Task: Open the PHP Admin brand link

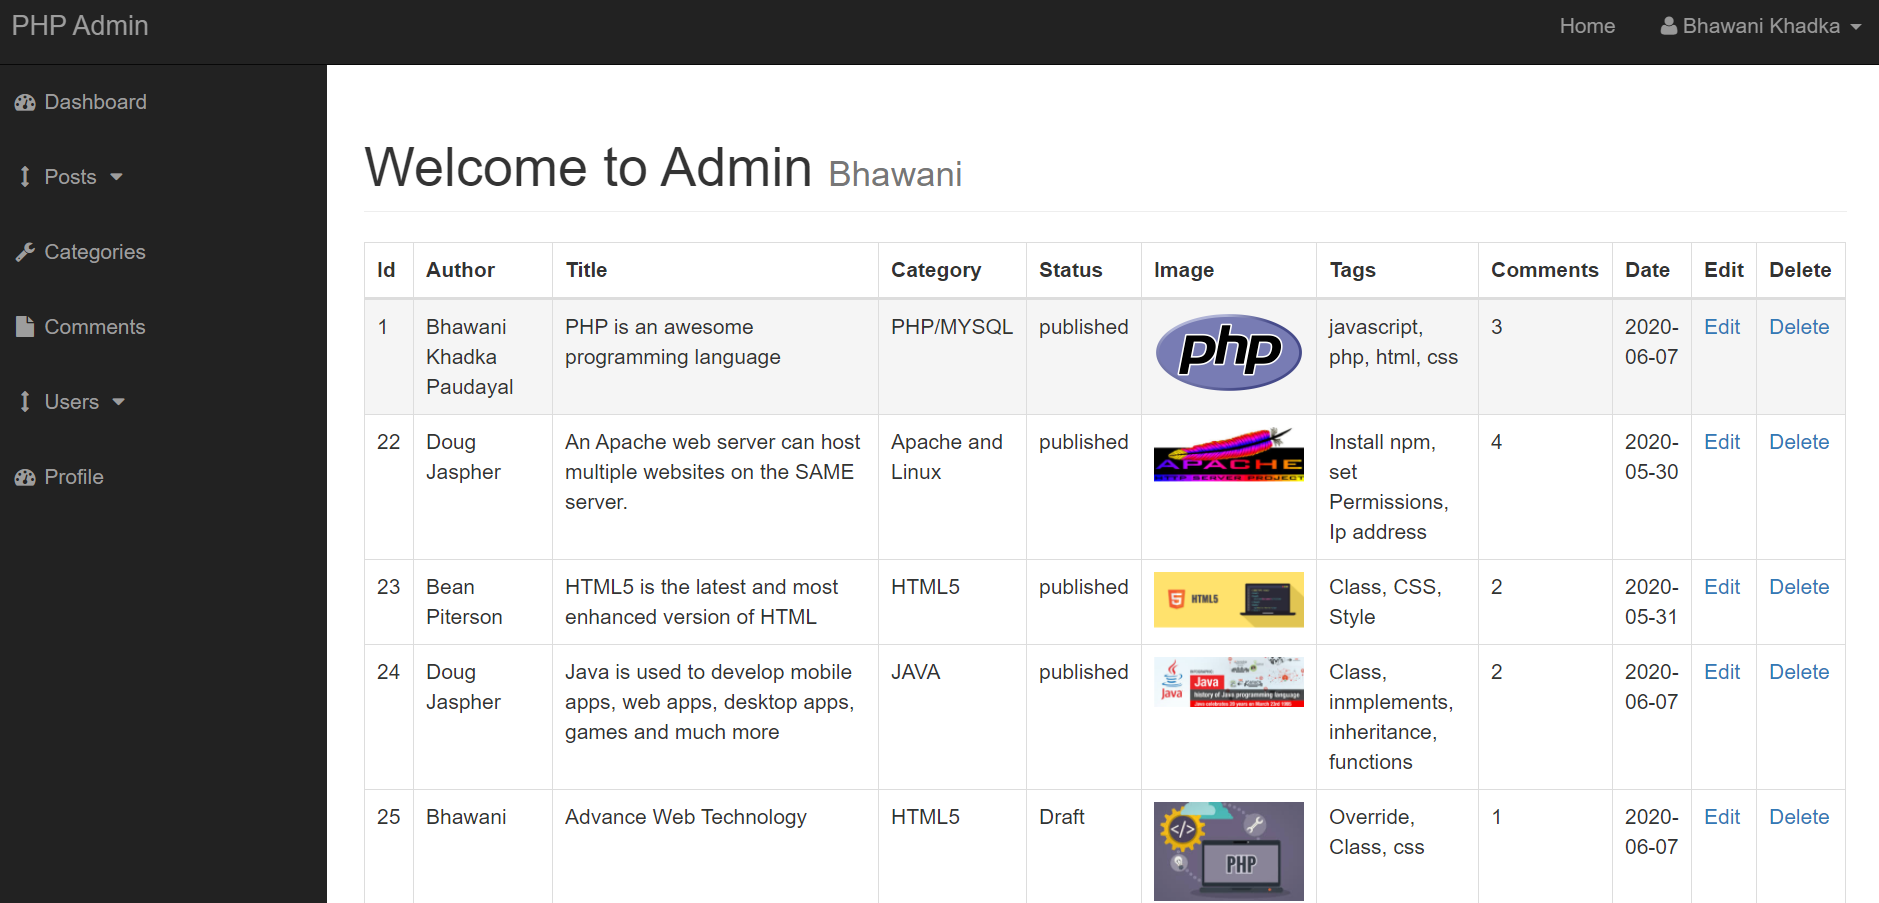Action: 80,26
